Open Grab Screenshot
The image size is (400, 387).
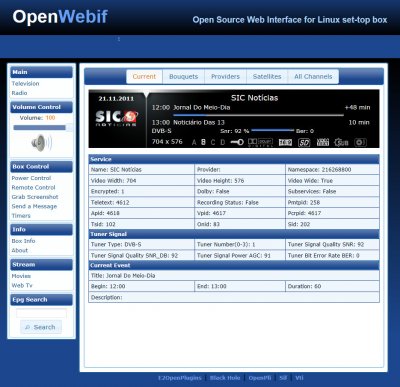[35, 197]
